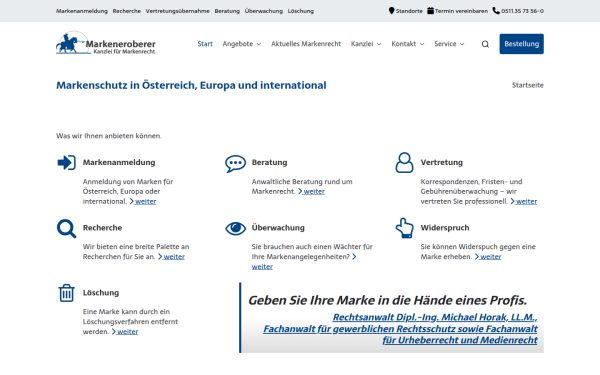Expand the Service dropdown menu

point(449,44)
